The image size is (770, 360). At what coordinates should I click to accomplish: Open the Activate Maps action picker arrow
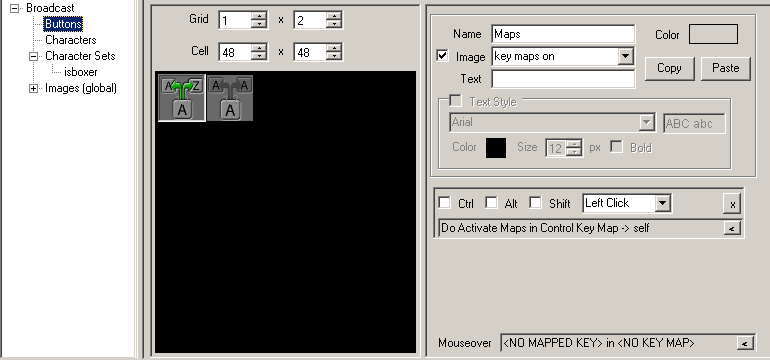(732, 228)
